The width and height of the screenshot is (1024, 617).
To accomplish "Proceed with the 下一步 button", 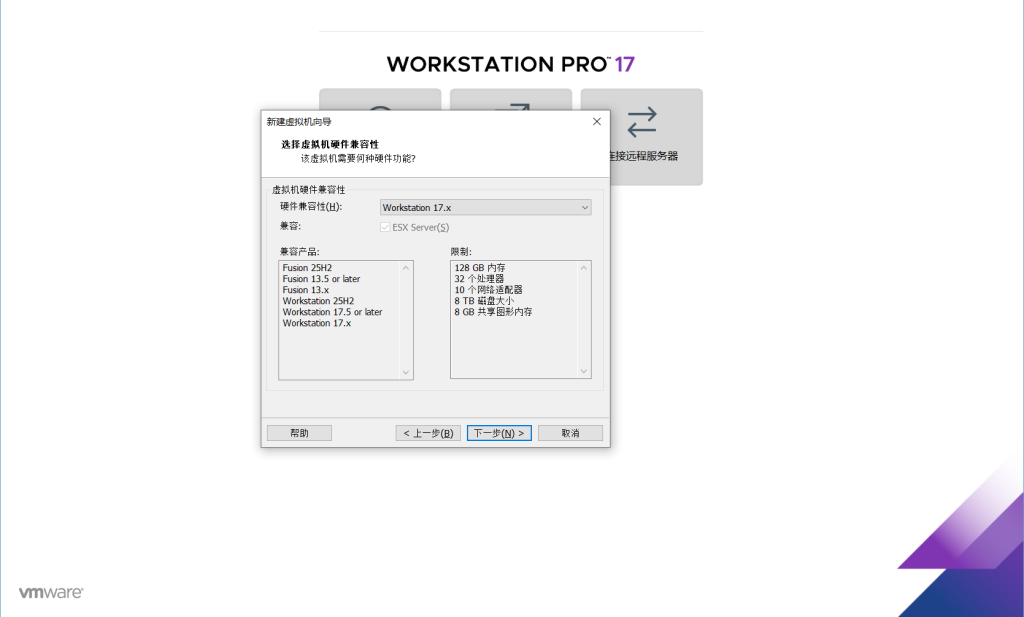I will (499, 433).
